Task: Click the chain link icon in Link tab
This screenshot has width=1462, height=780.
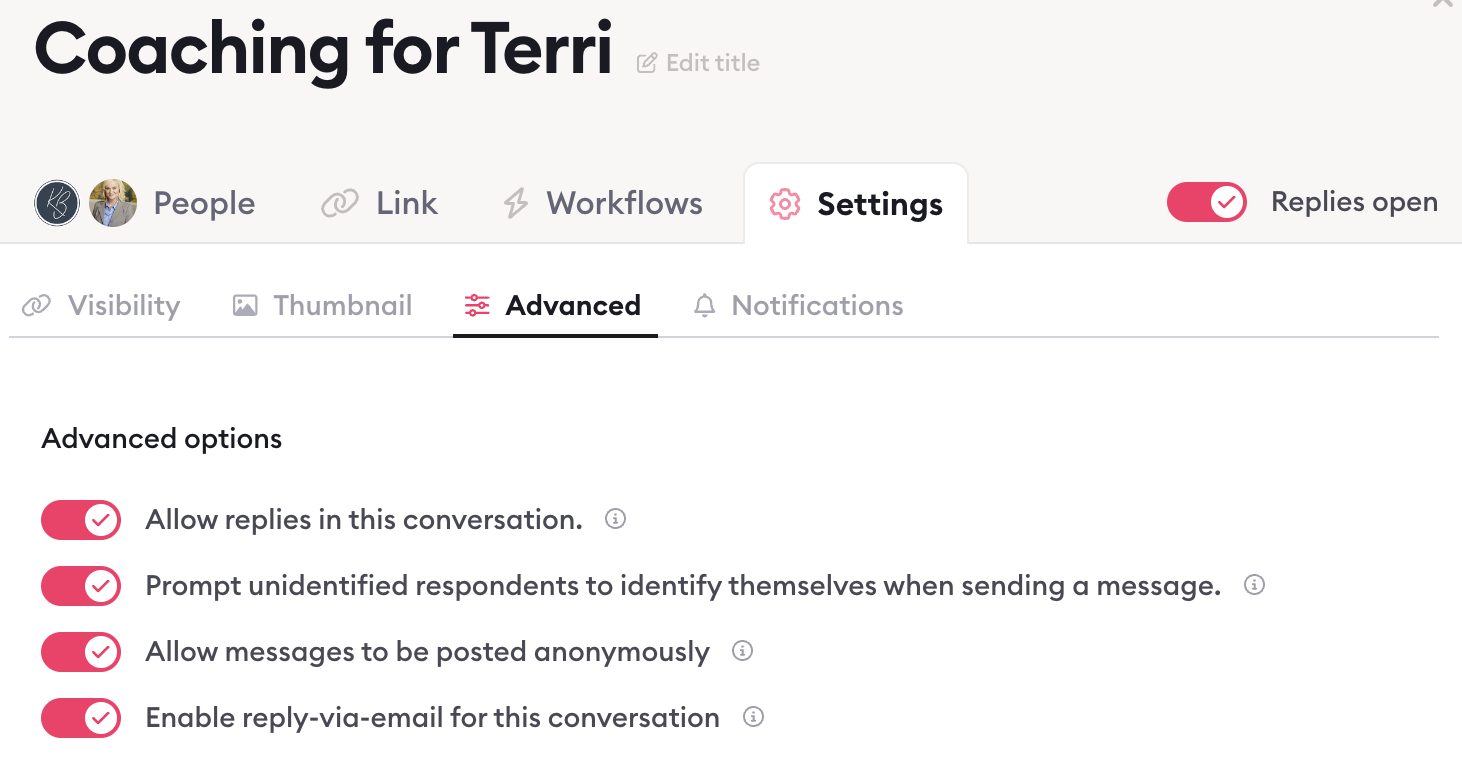Action: point(339,204)
